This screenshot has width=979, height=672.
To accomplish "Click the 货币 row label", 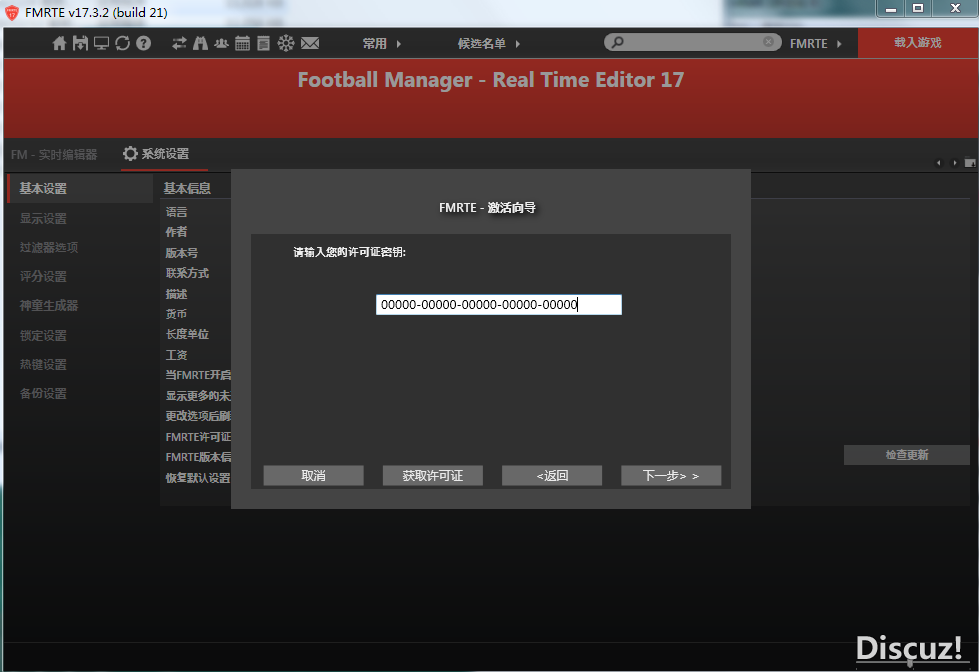I will 176,314.
